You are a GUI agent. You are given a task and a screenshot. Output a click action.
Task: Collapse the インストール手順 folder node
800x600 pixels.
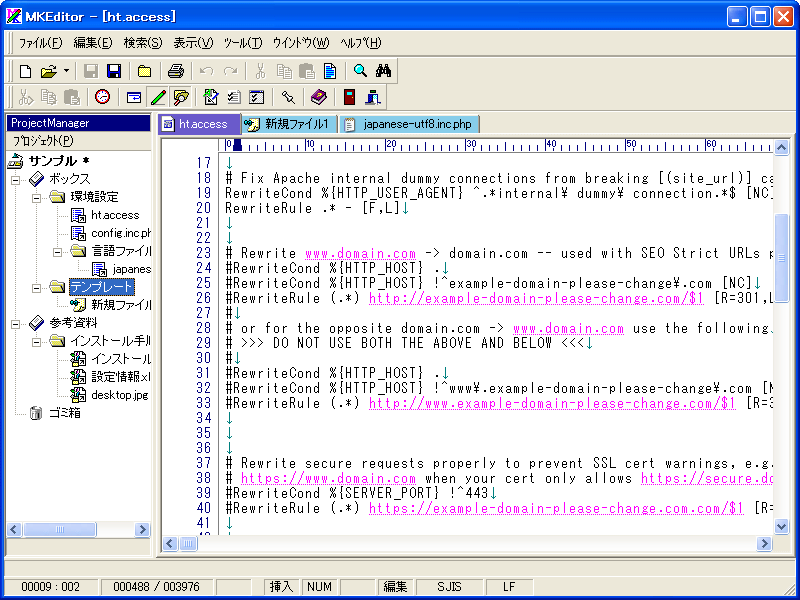point(37,341)
